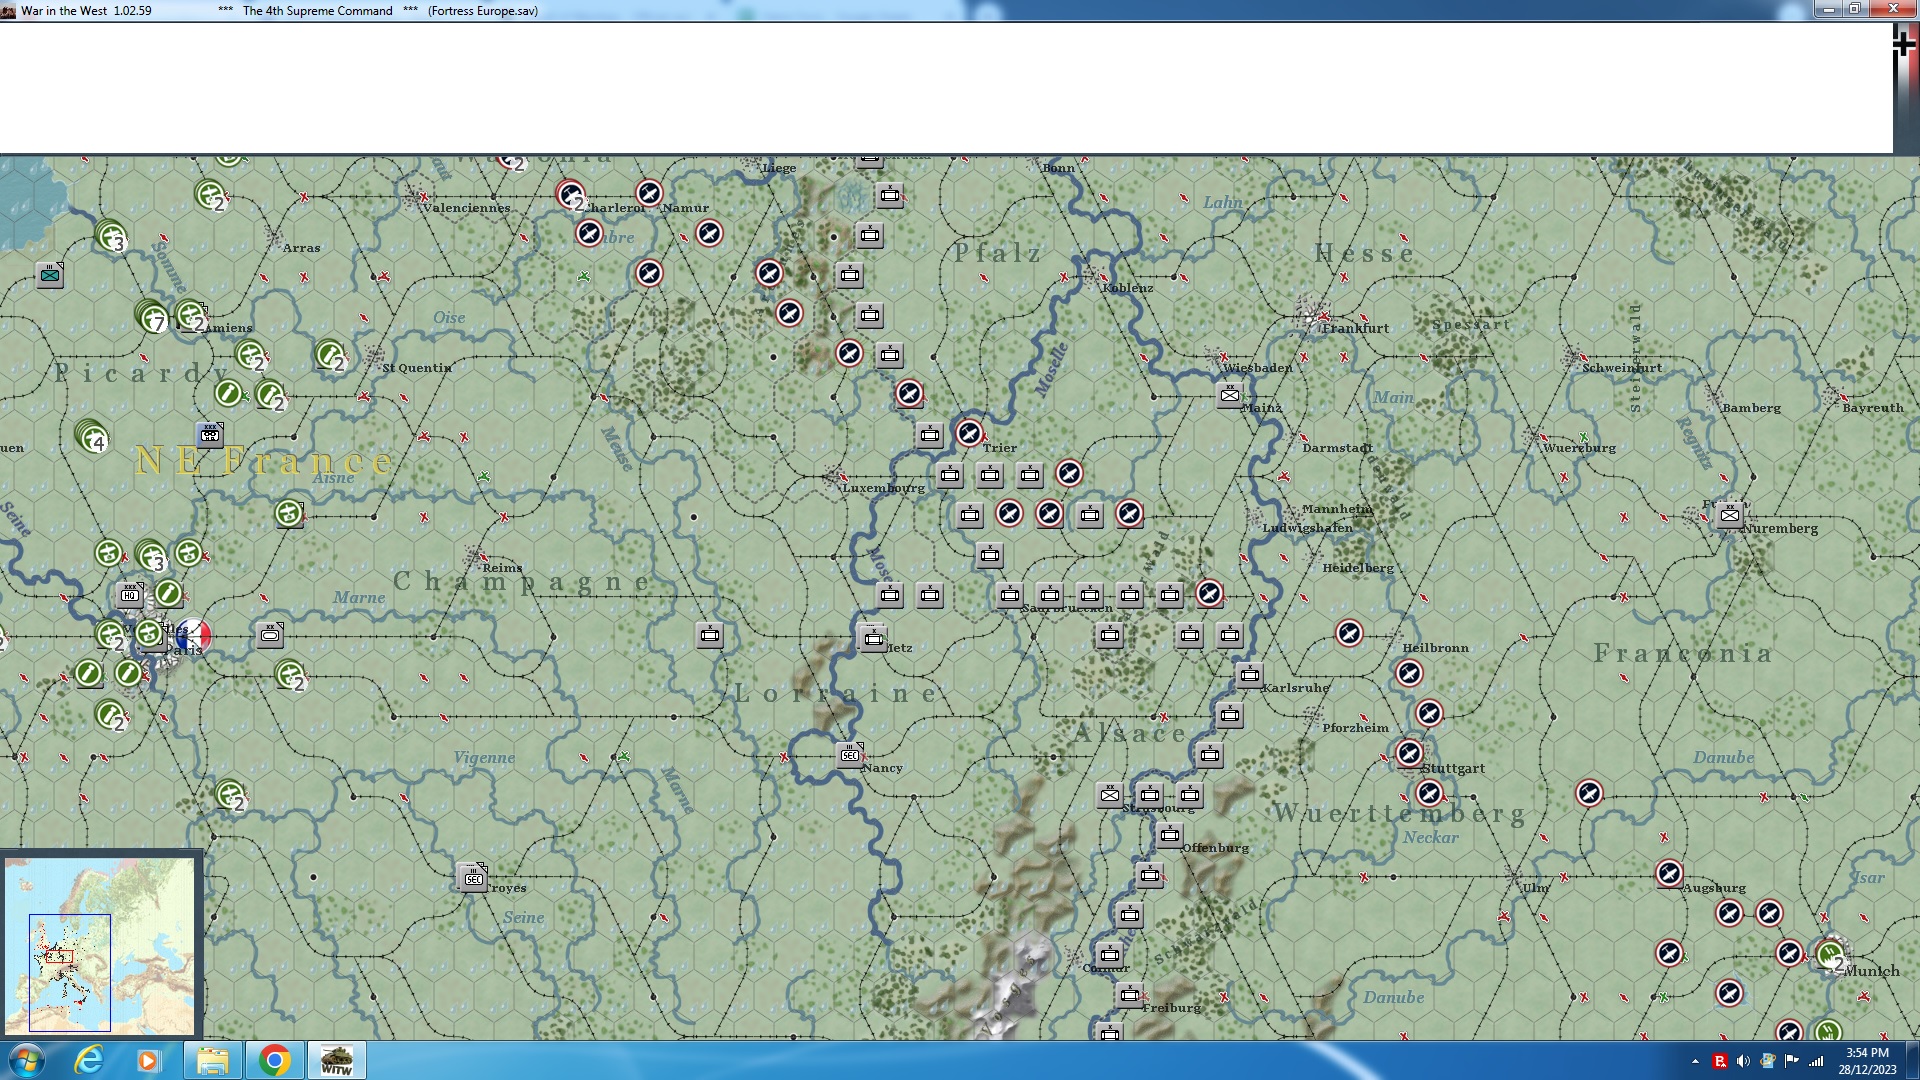Viewport: 1920px width, 1080px height.
Task: Click the German cross emblem in top-right corner
Action: 1903,43
